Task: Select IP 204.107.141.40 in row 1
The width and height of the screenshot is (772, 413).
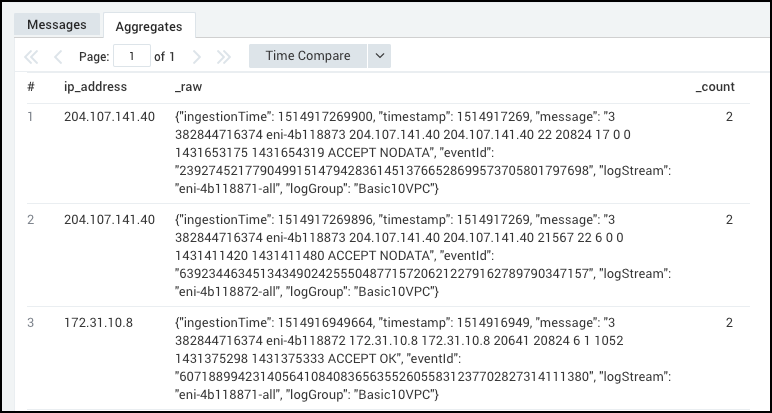Action: [109, 117]
